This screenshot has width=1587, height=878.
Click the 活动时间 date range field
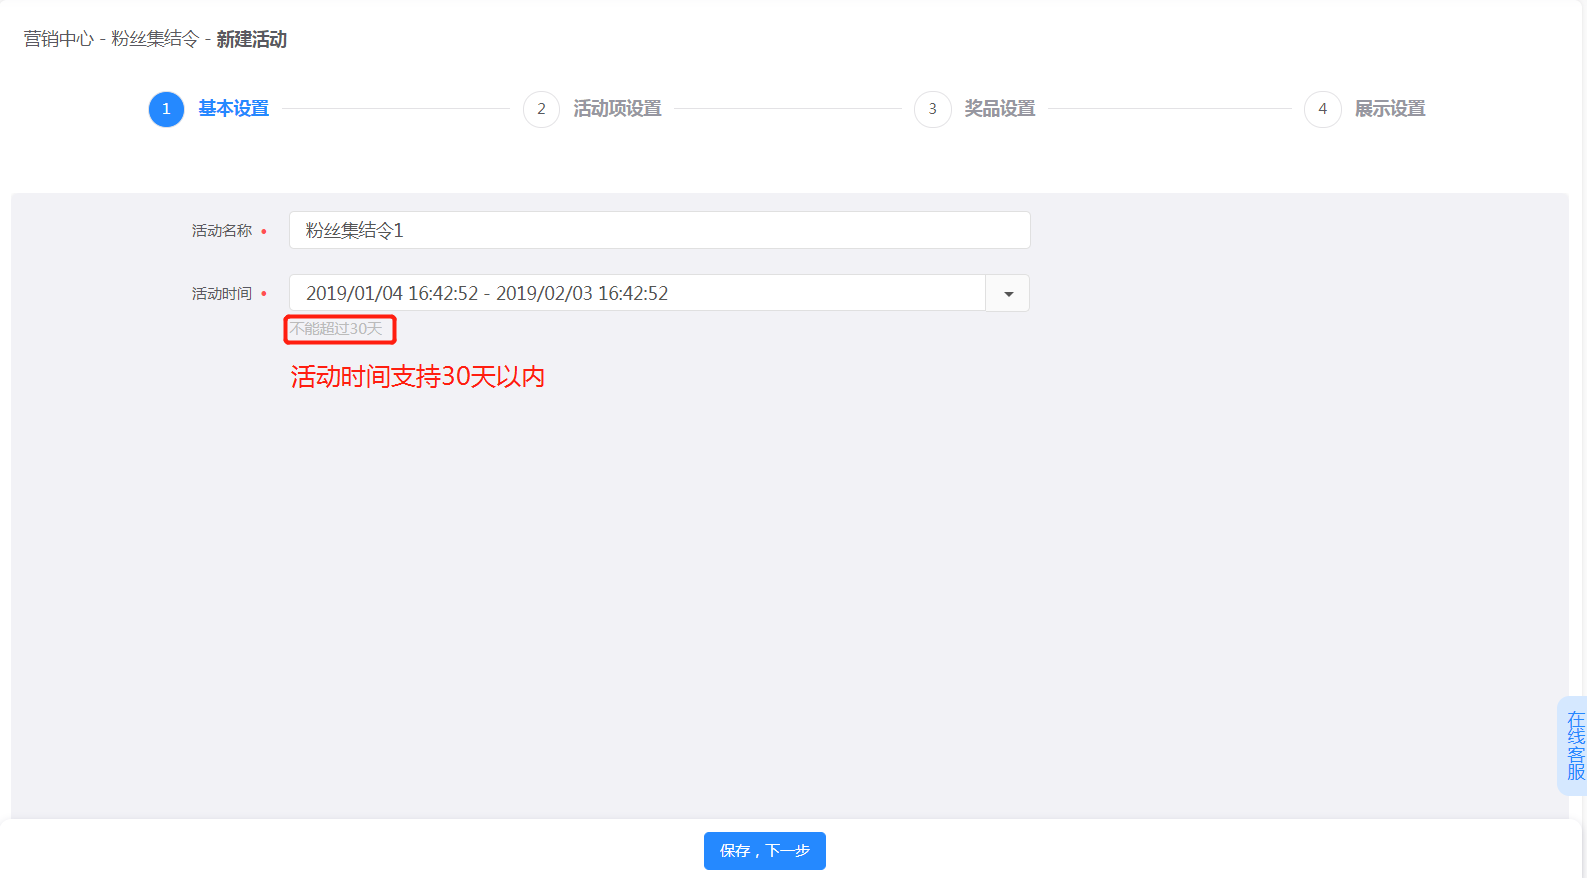(x=637, y=293)
